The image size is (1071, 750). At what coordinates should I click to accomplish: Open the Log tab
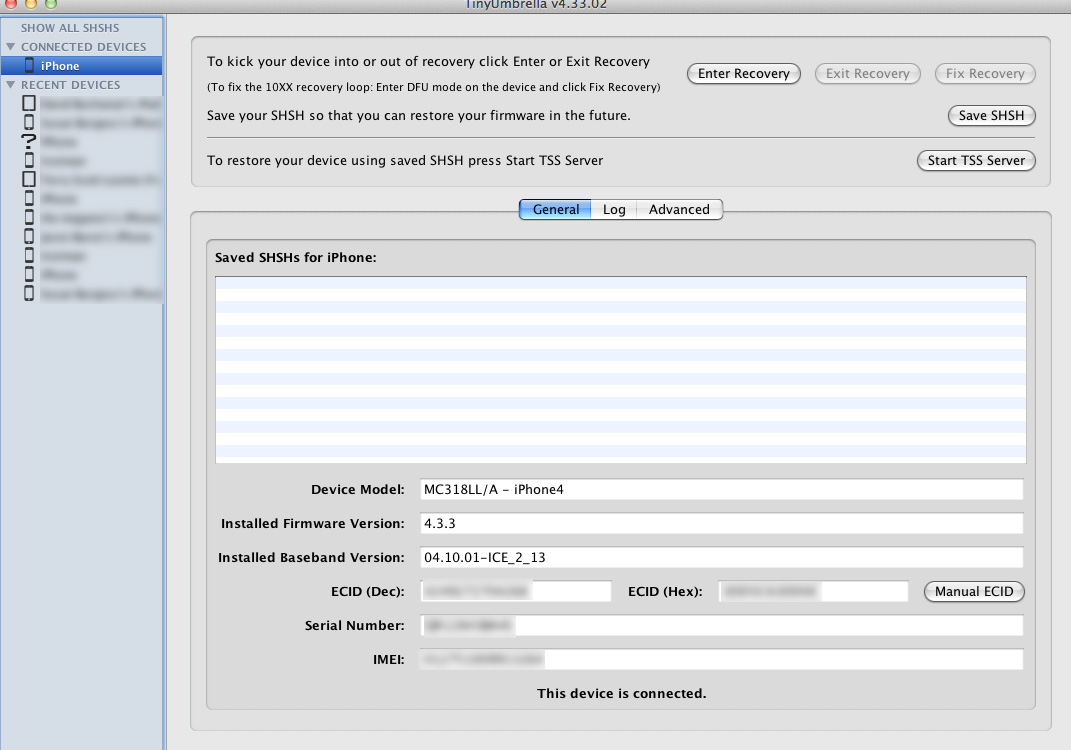click(614, 210)
